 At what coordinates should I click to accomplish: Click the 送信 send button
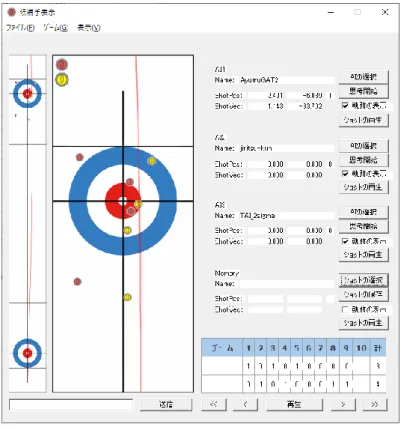[166, 405]
